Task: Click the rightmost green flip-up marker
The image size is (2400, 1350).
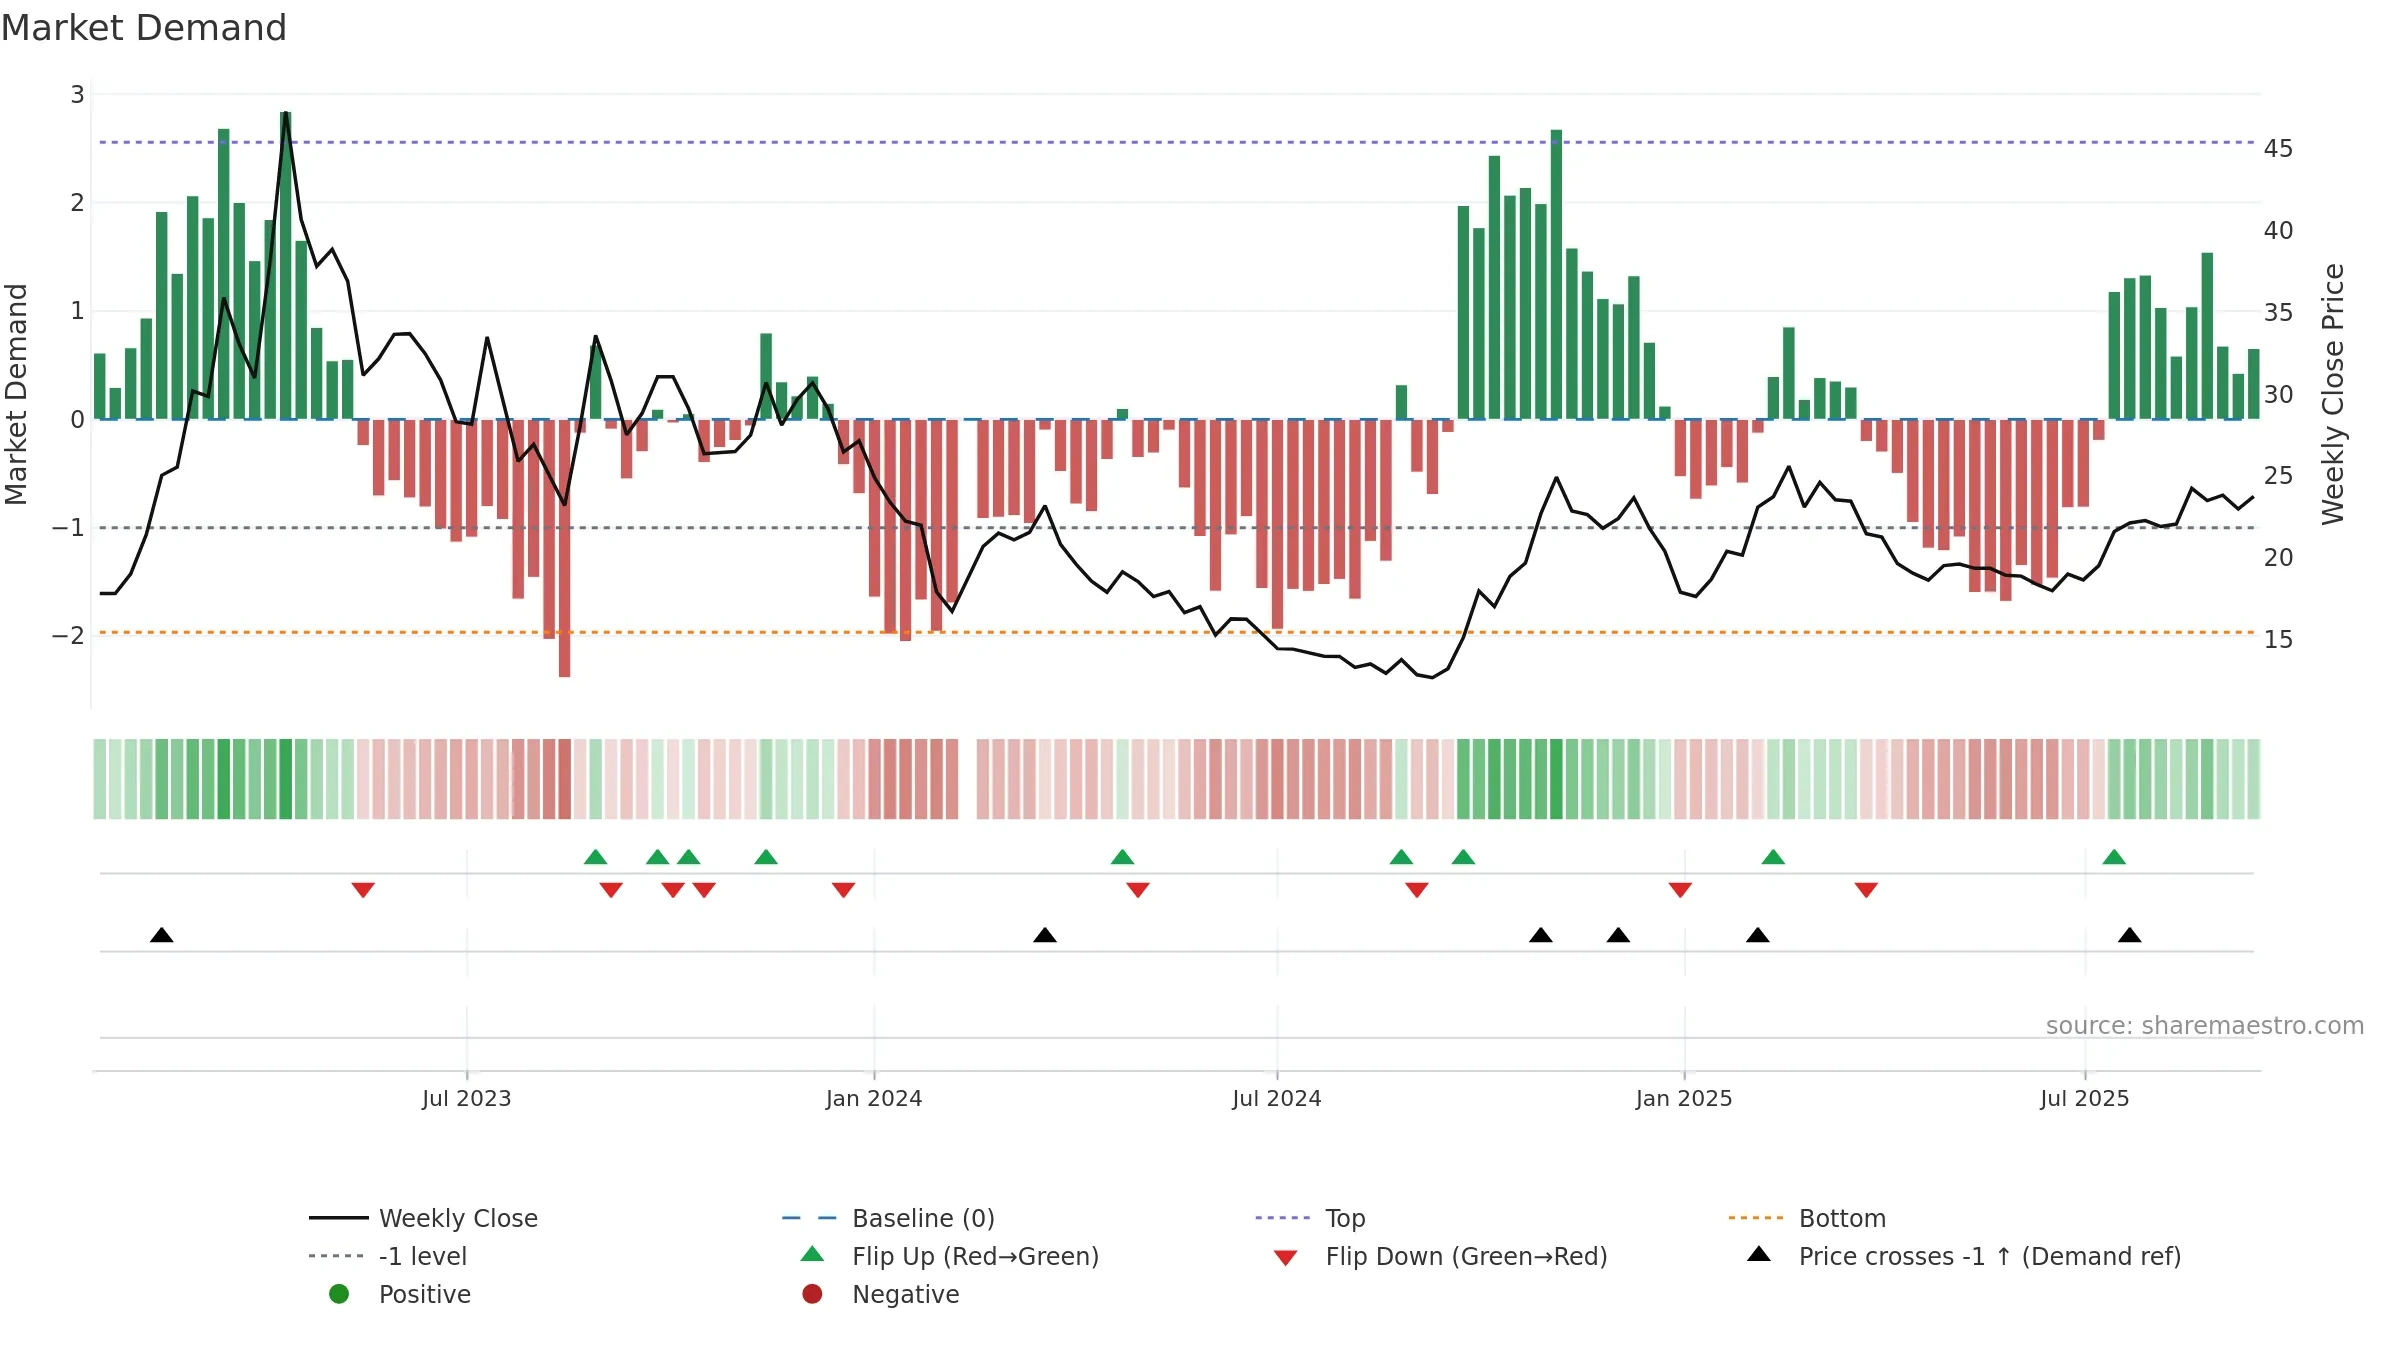Action: (x=2114, y=857)
